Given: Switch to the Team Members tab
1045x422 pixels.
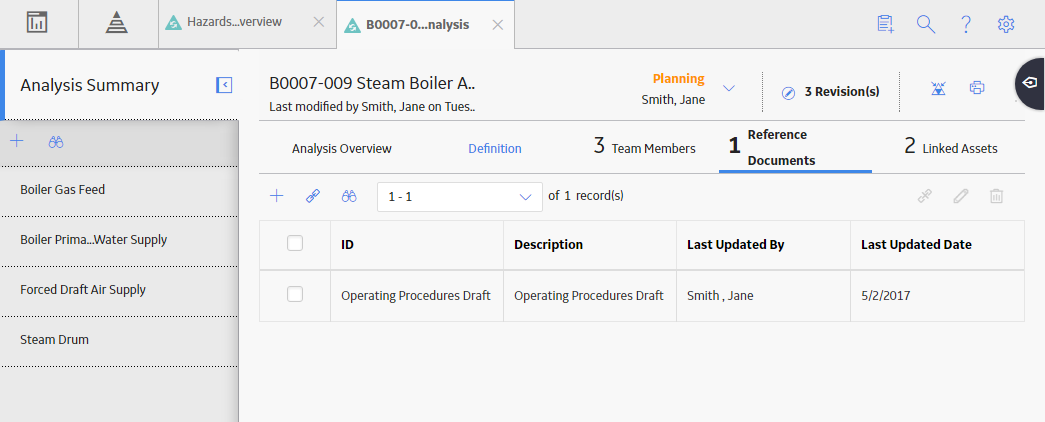Looking at the screenshot, I should 644,147.
